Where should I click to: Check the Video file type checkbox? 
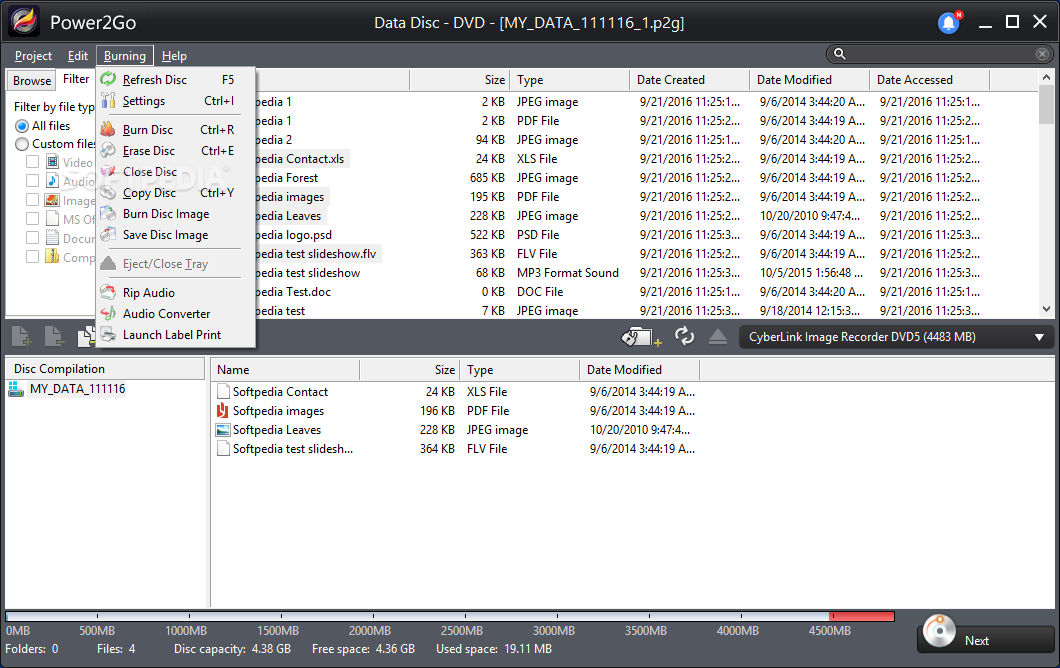tap(32, 162)
